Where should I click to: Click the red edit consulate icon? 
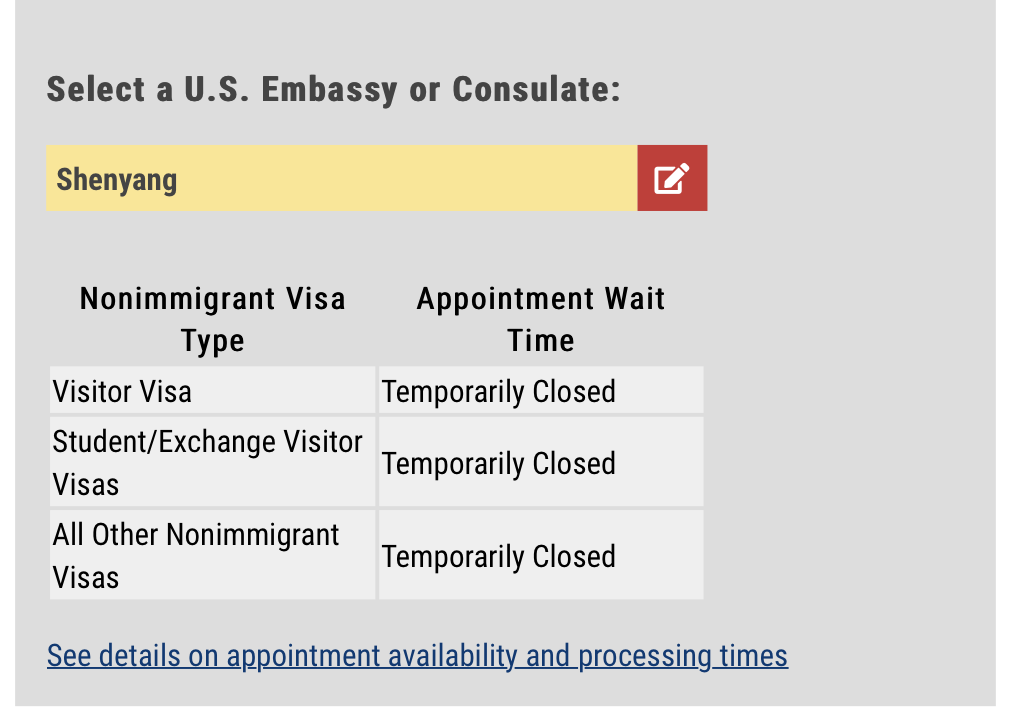(x=672, y=179)
